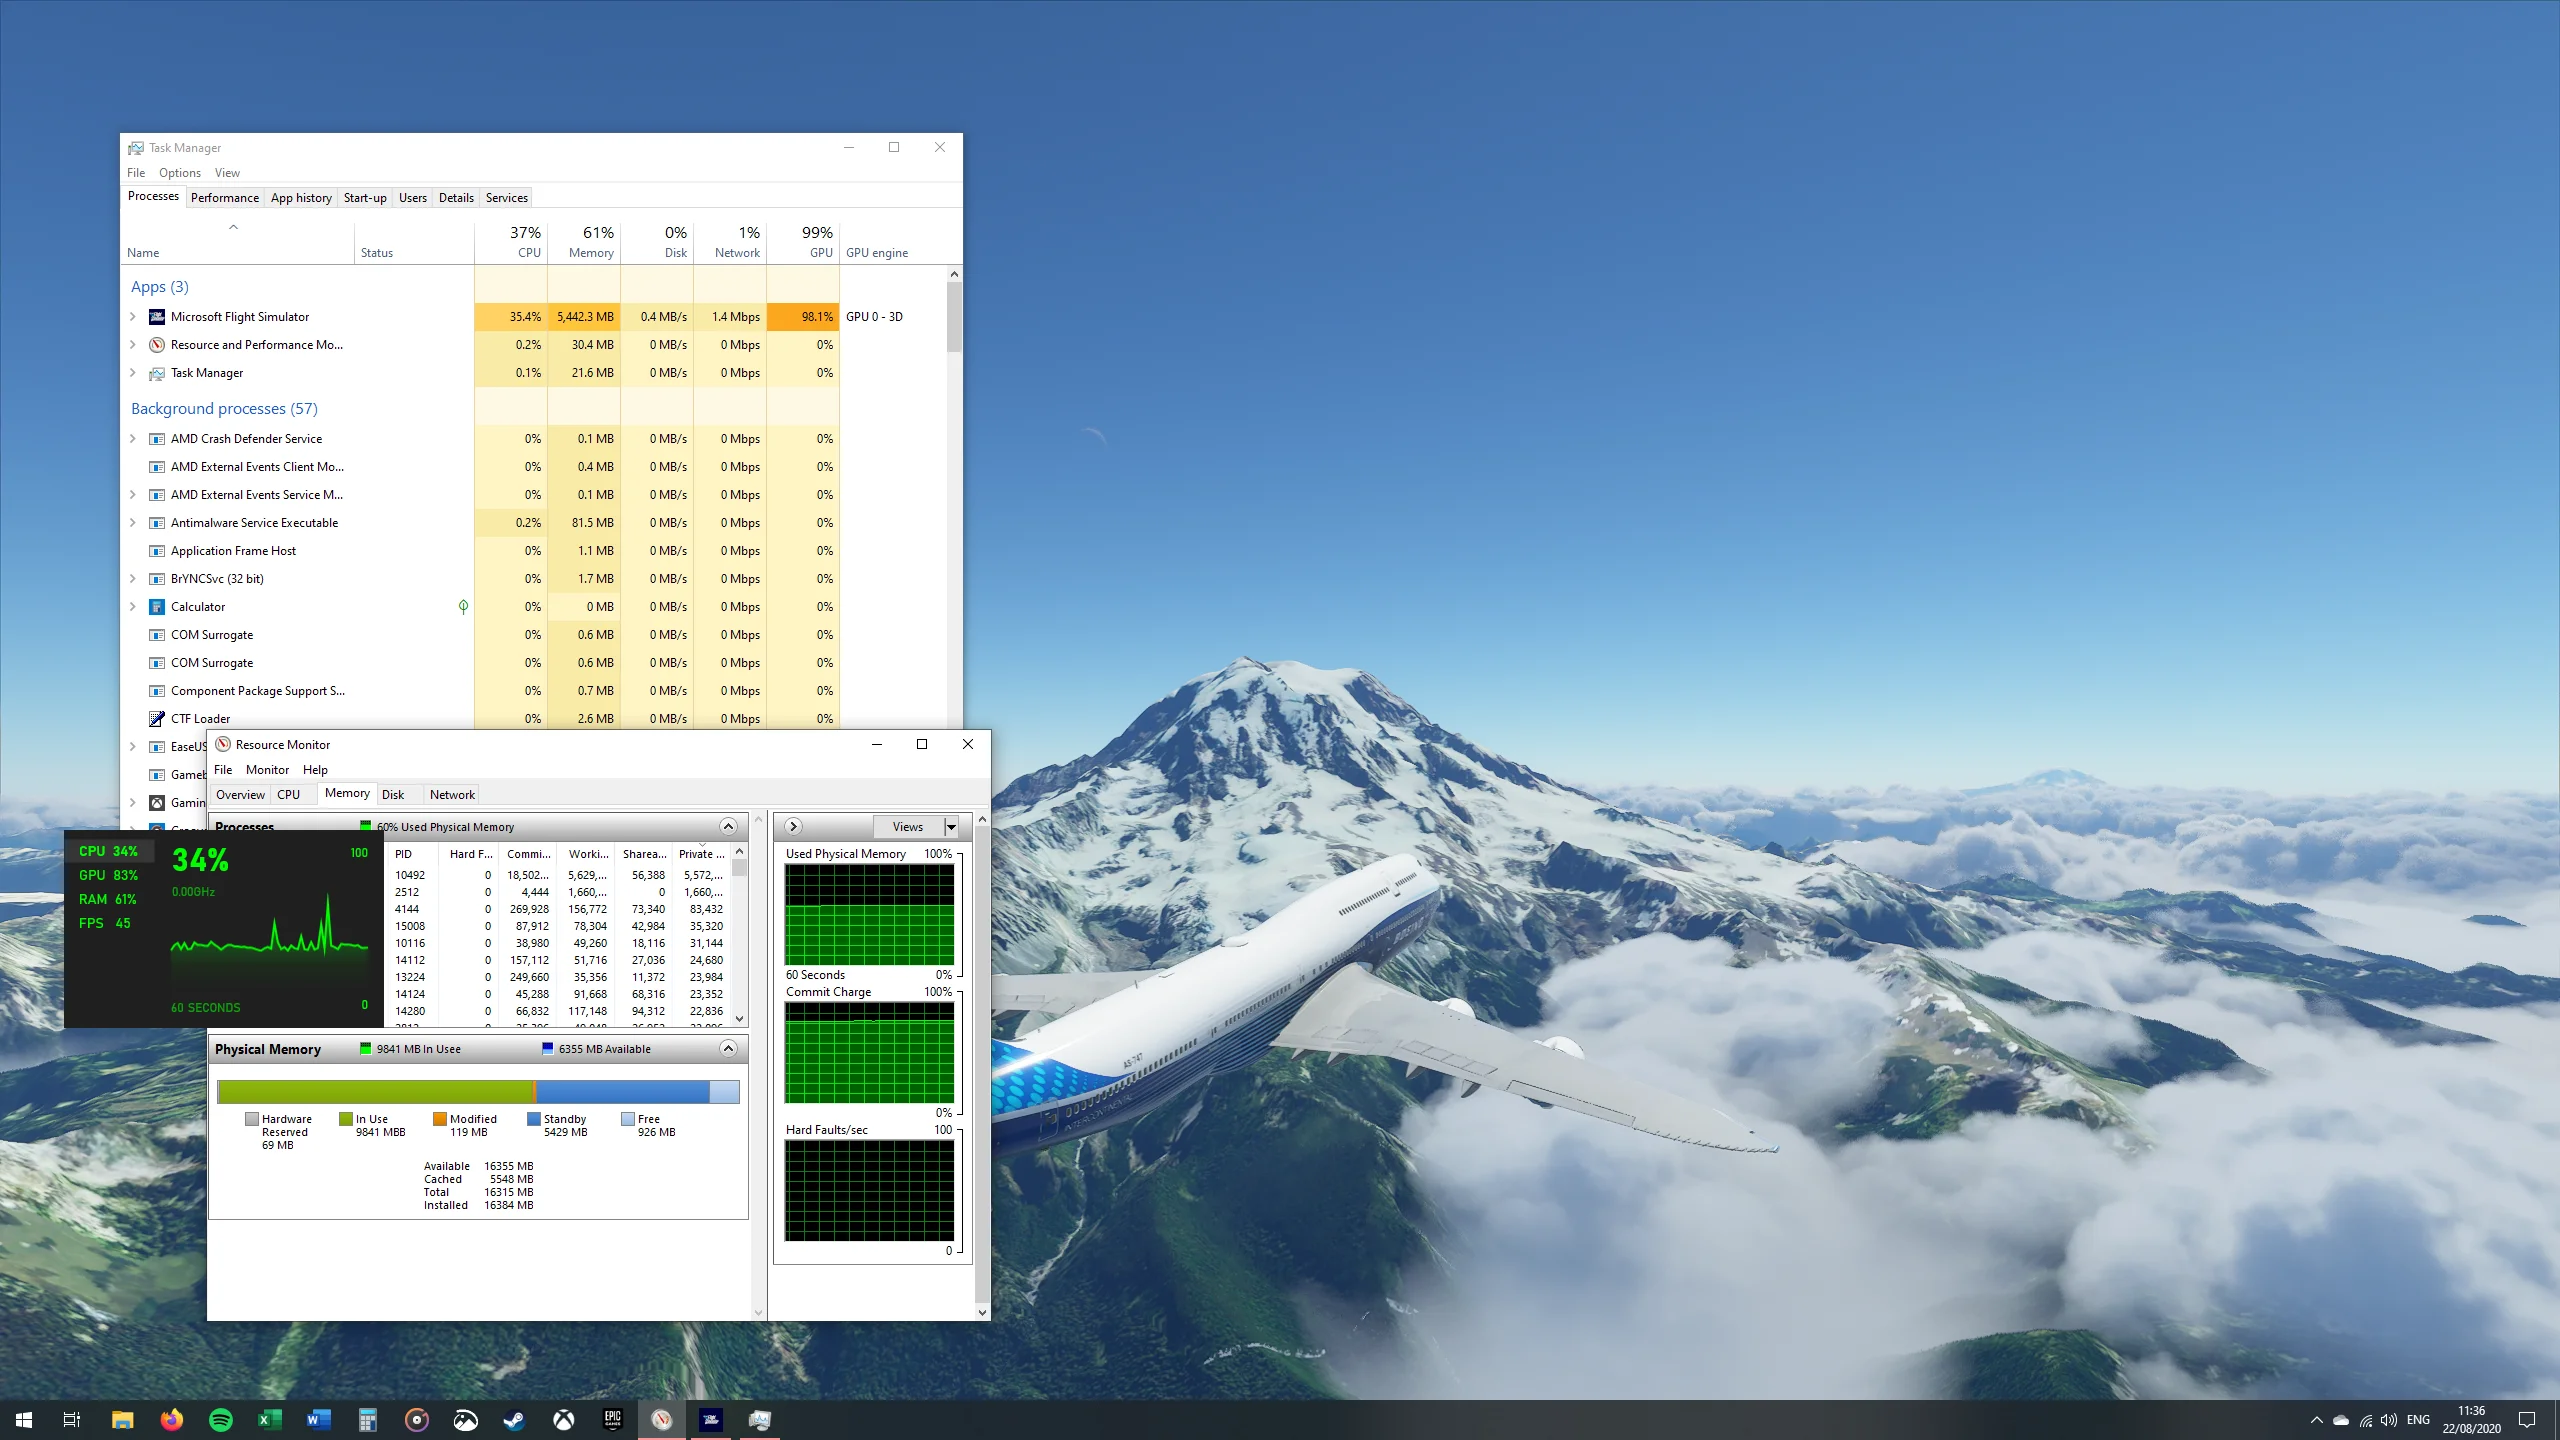Switch to the Disk tab in Resource Monitor
The image size is (2560, 1440).
click(x=393, y=795)
